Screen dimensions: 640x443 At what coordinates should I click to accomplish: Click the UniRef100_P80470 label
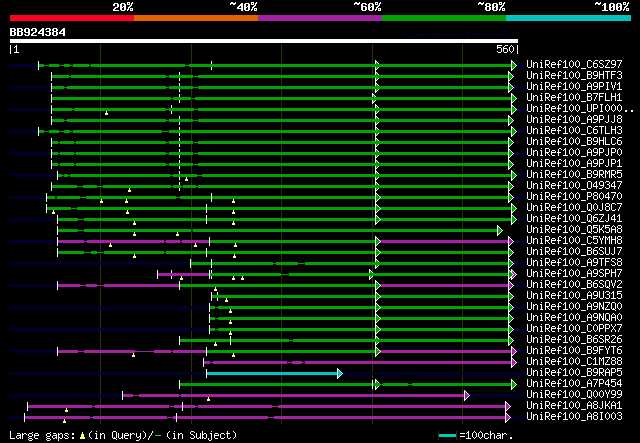click(x=574, y=197)
